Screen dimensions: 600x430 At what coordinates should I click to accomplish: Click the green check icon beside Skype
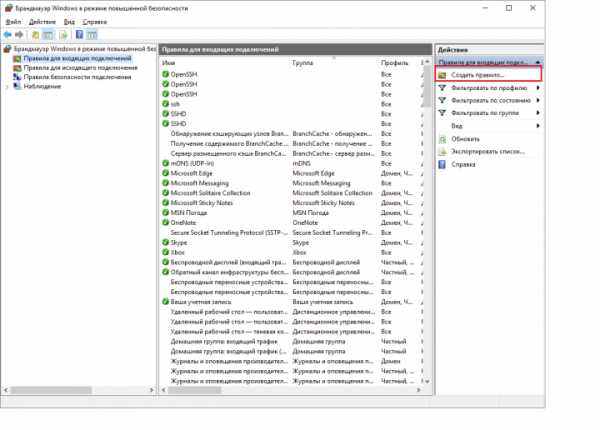[x=166, y=242]
